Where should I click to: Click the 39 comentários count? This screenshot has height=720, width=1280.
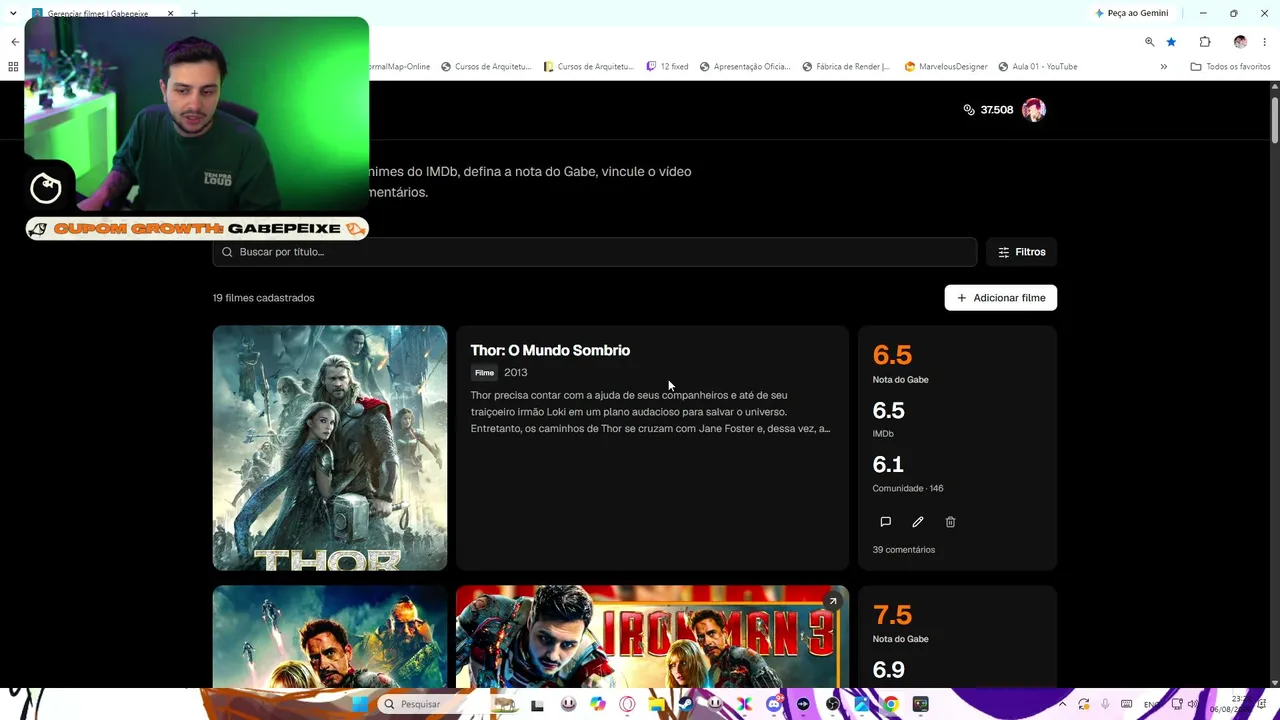[904, 550]
